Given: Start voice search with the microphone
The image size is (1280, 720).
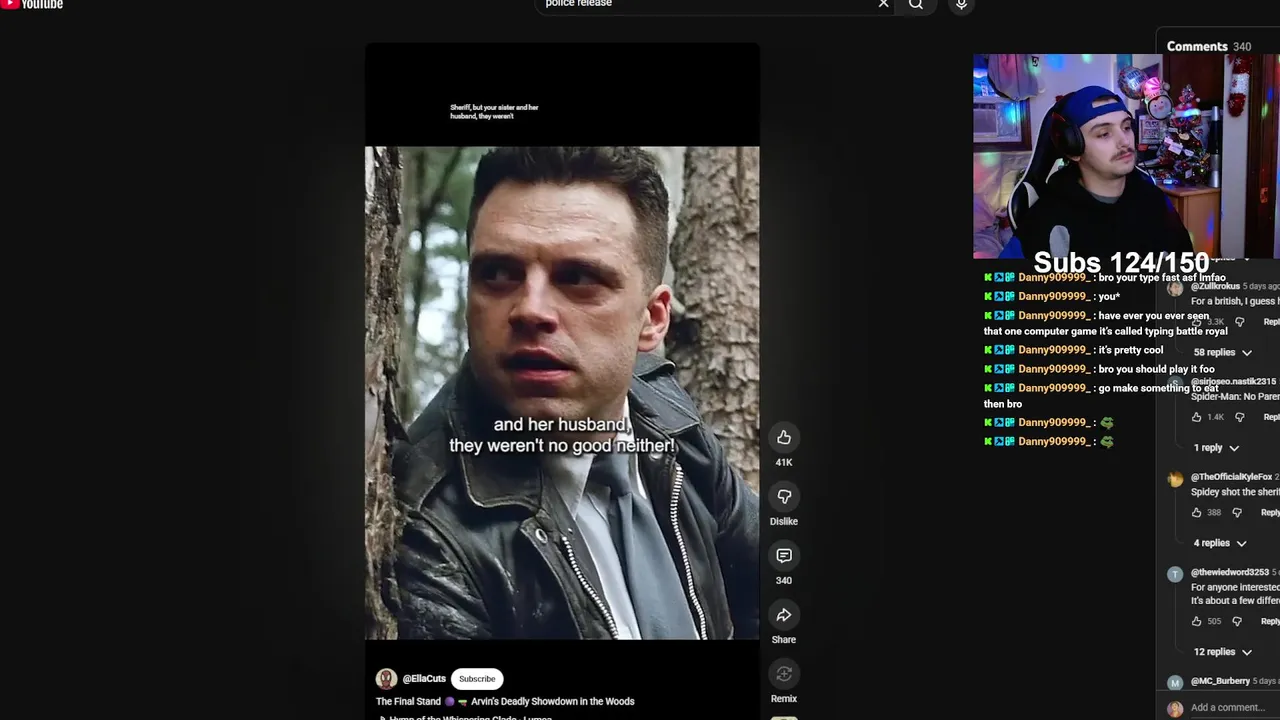Looking at the screenshot, I should click(x=961, y=4).
